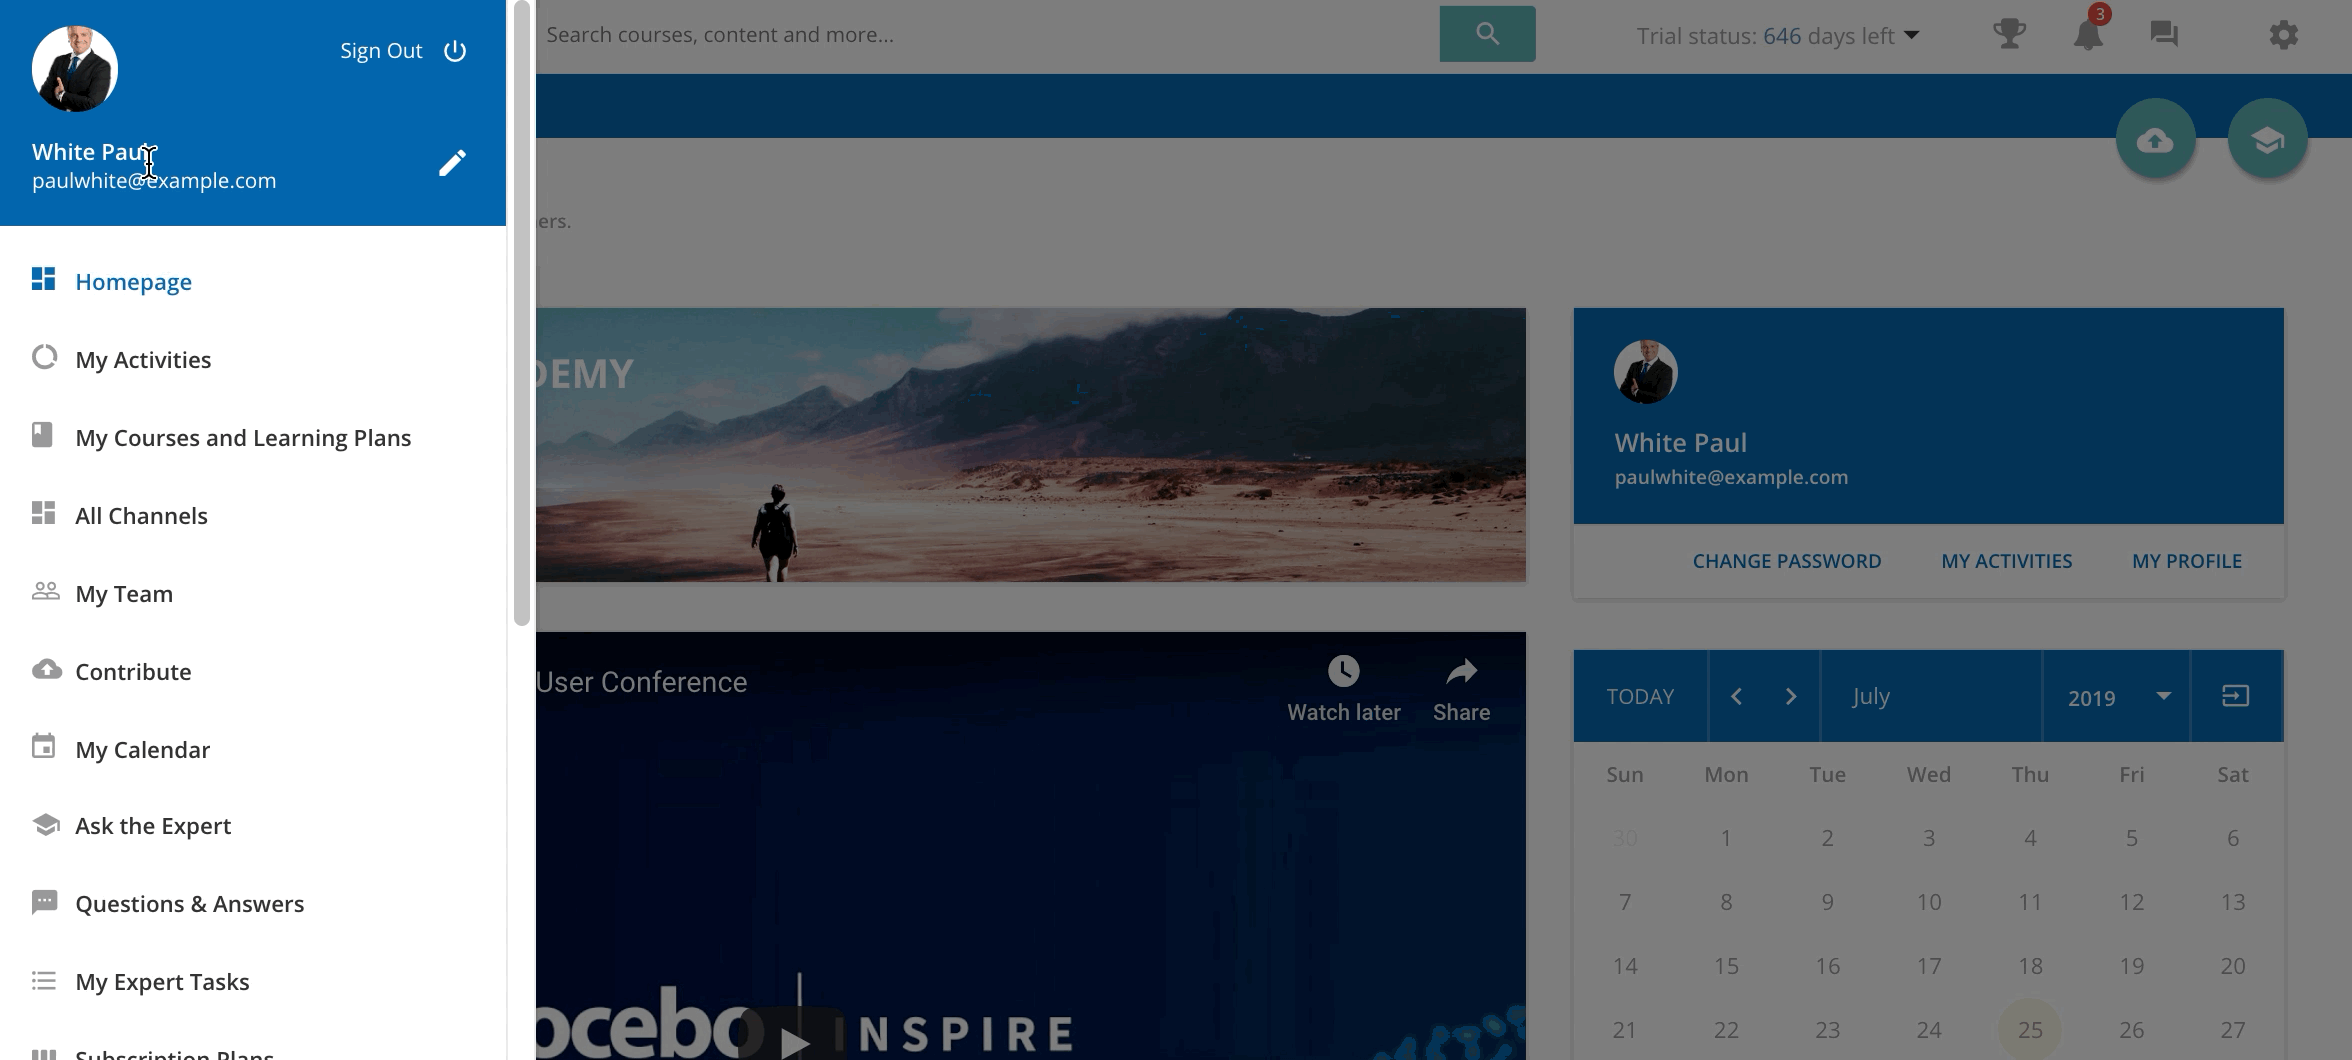Click the sidebar vertical scrollbar
2352x1060 pixels.
521,313
